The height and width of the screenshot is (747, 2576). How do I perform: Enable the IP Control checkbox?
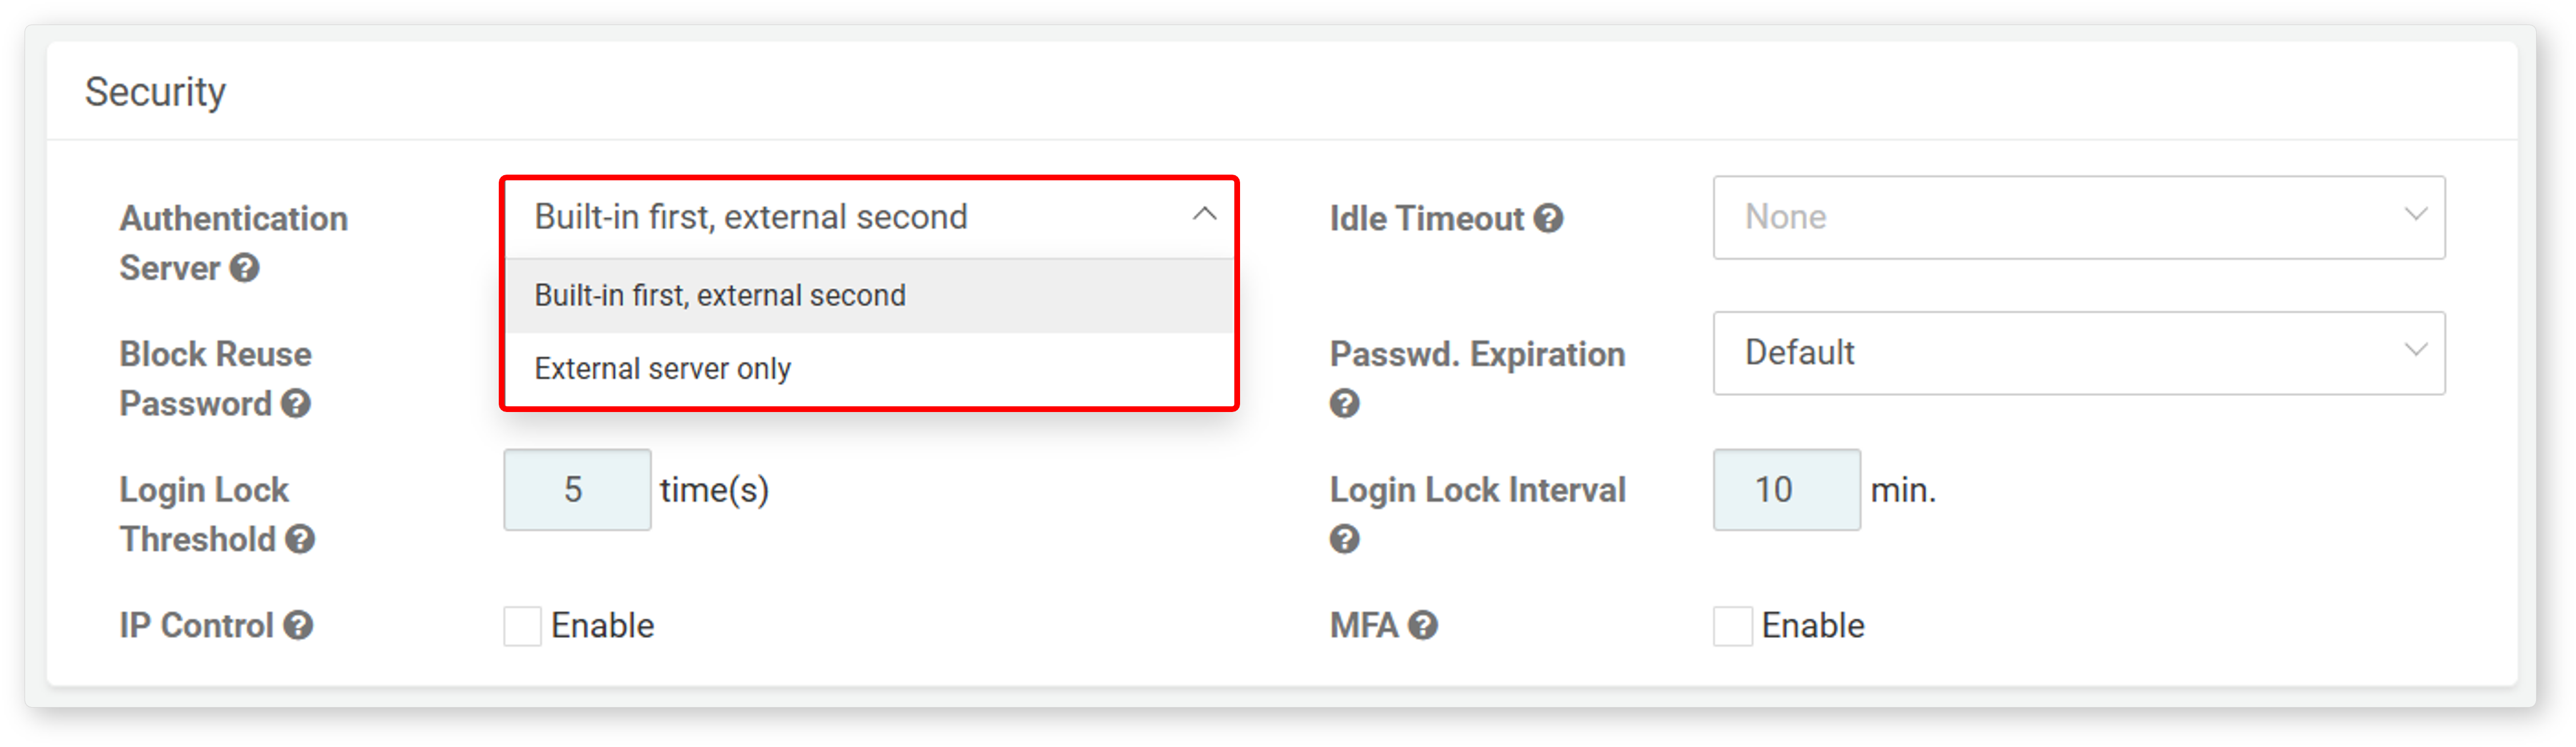point(522,626)
